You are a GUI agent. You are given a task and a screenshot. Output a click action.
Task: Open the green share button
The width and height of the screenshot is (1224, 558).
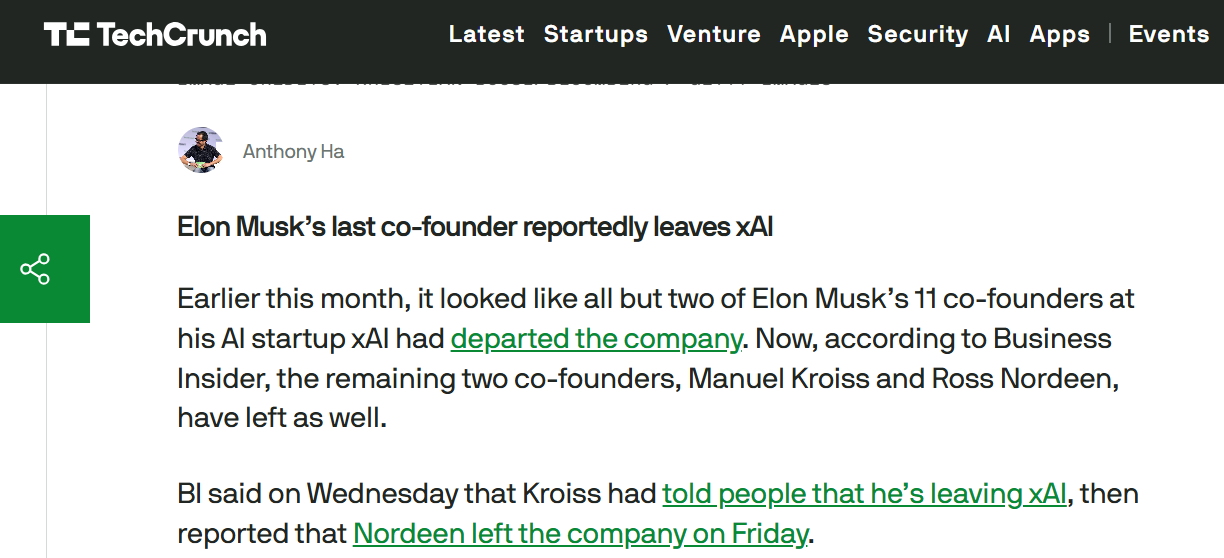coord(35,269)
